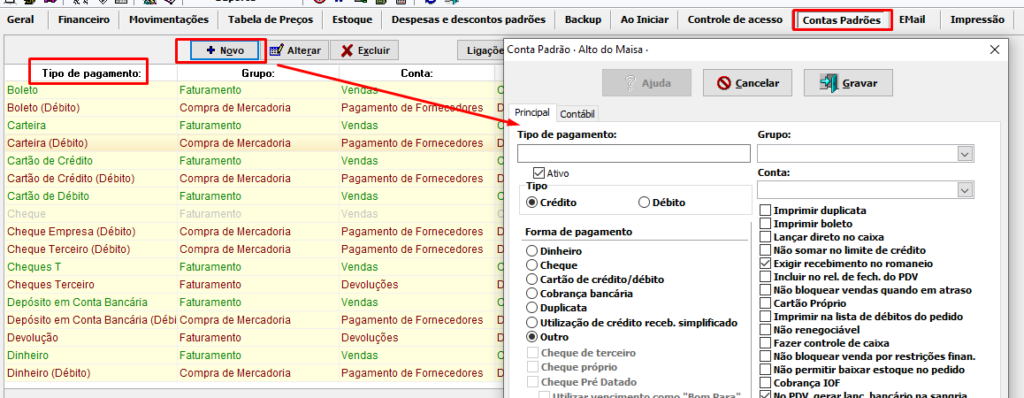Focus the Tipo de pagamento text field

coord(633,154)
